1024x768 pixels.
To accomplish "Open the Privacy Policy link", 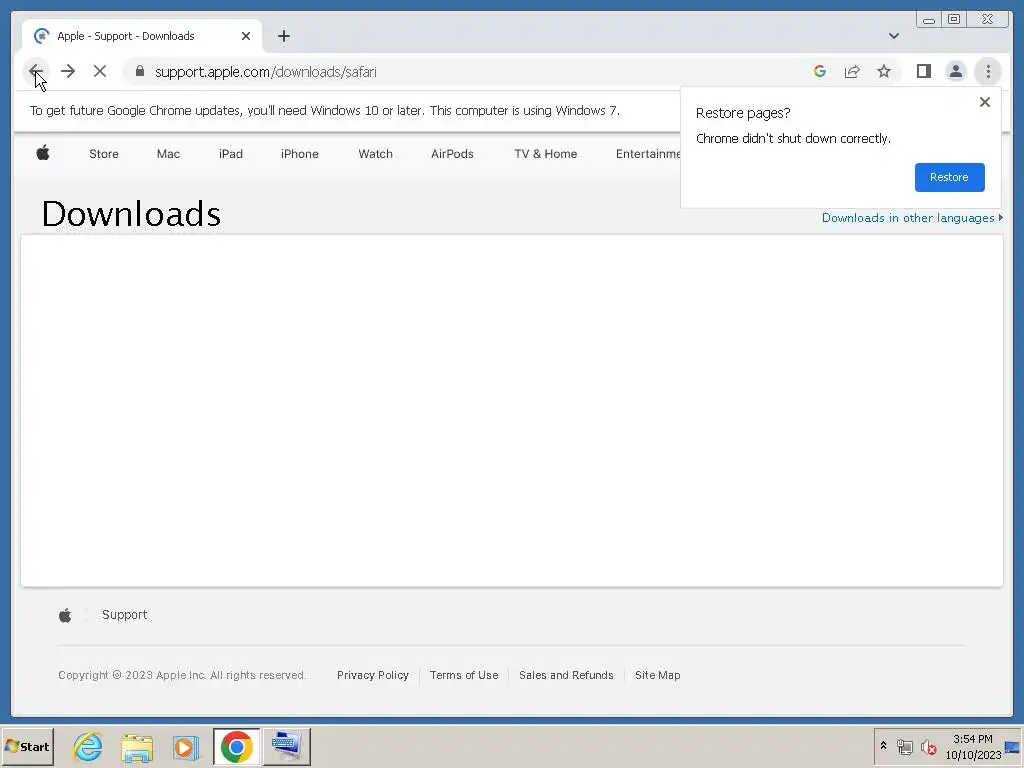I will [x=373, y=675].
